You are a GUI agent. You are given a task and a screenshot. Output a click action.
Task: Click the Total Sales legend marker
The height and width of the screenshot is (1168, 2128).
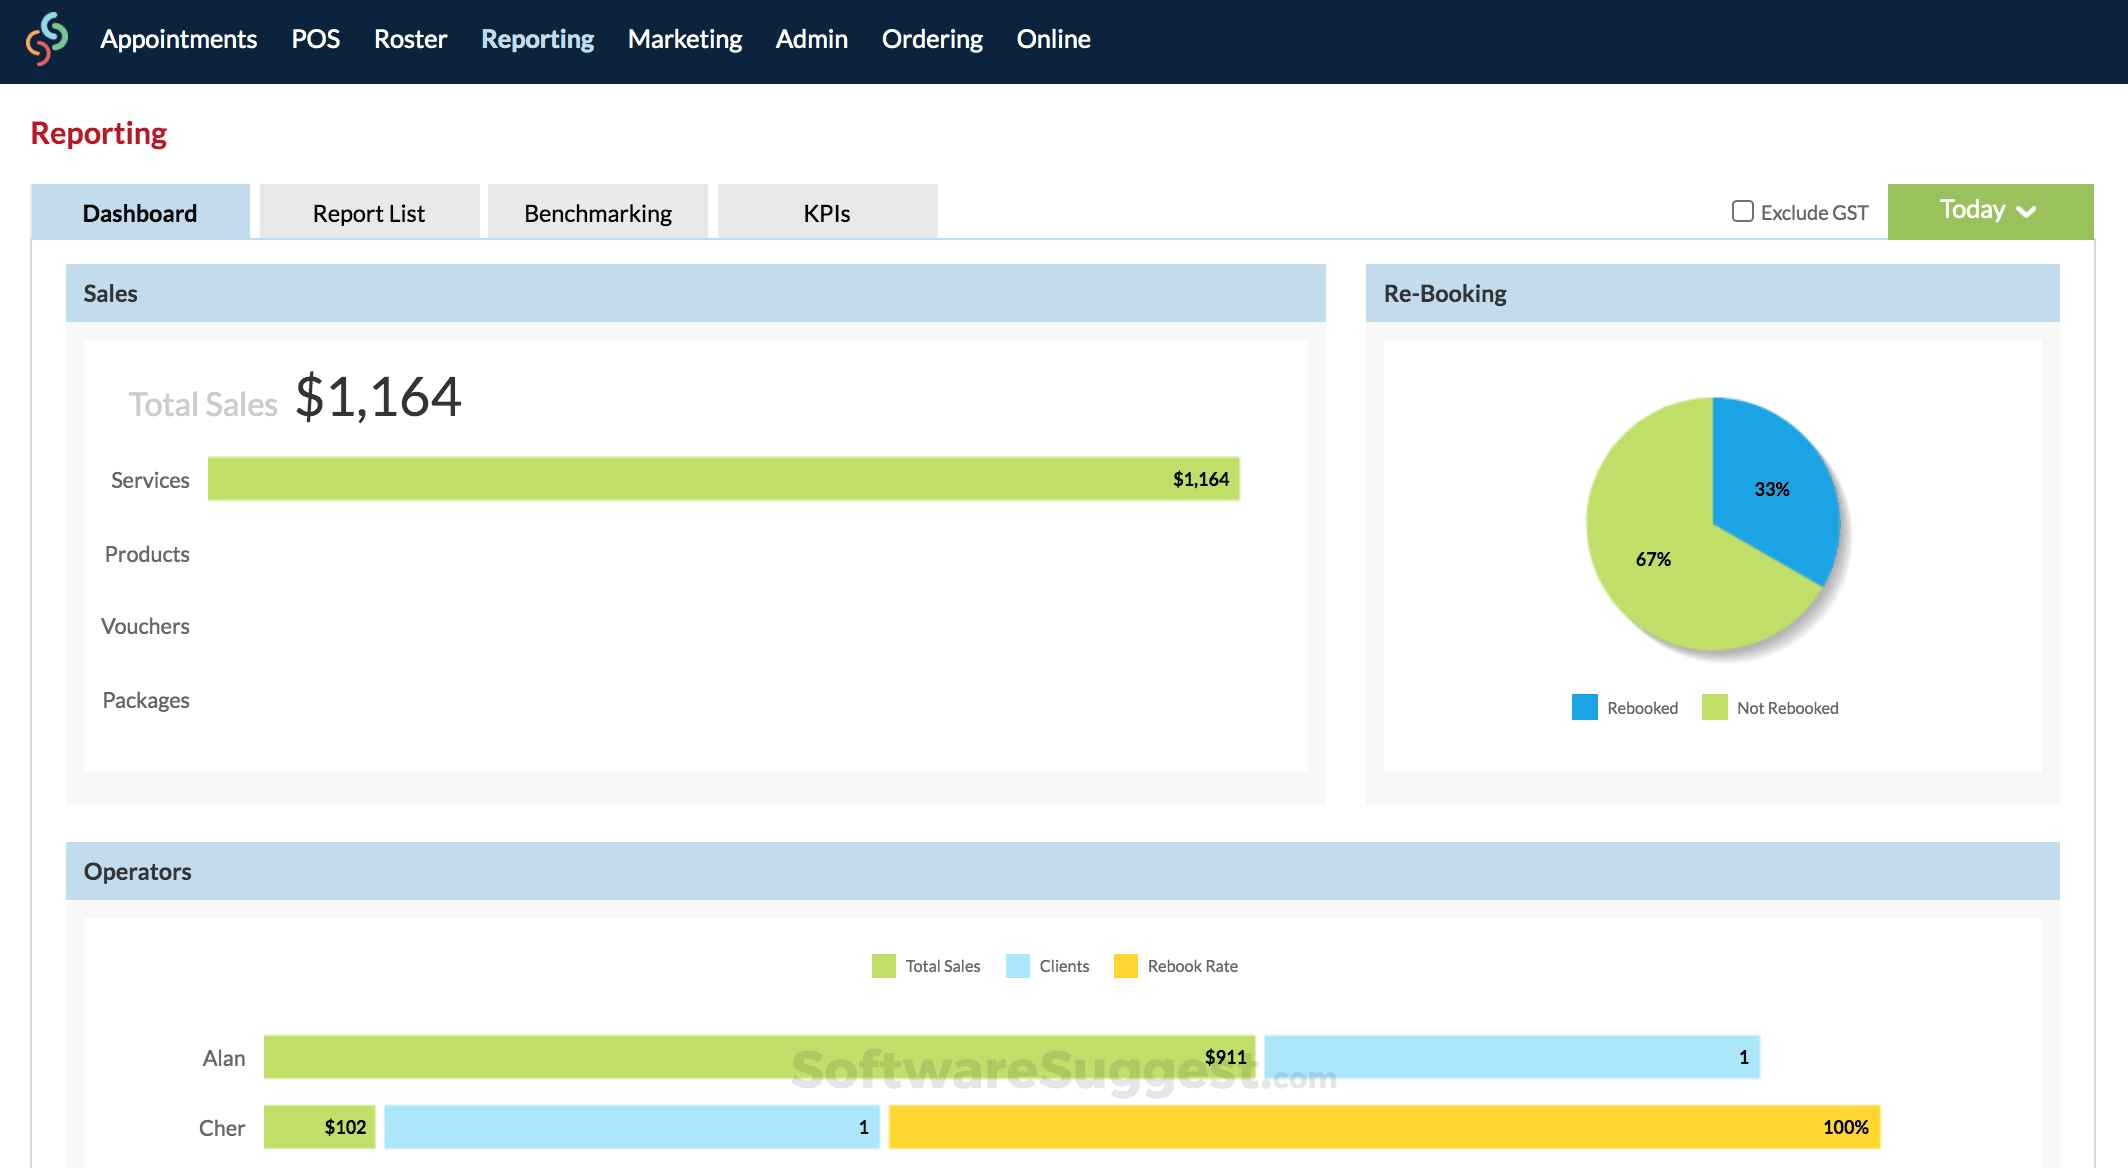pyautogui.click(x=883, y=966)
